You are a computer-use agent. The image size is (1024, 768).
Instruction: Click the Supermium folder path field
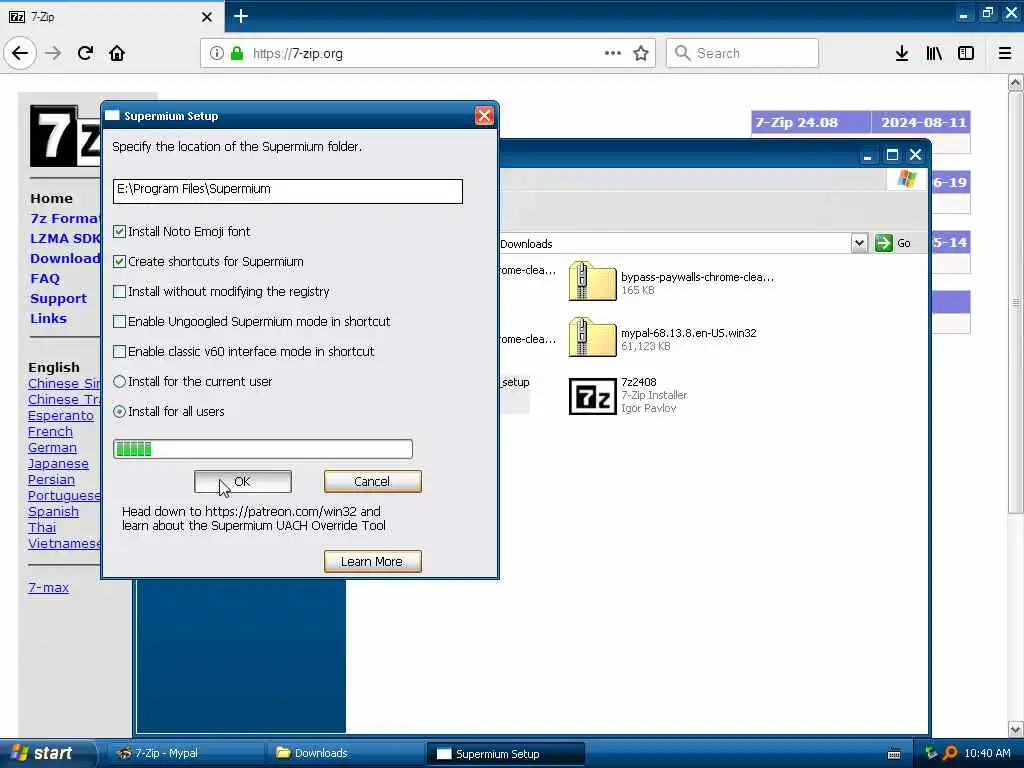pyautogui.click(x=287, y=190)
